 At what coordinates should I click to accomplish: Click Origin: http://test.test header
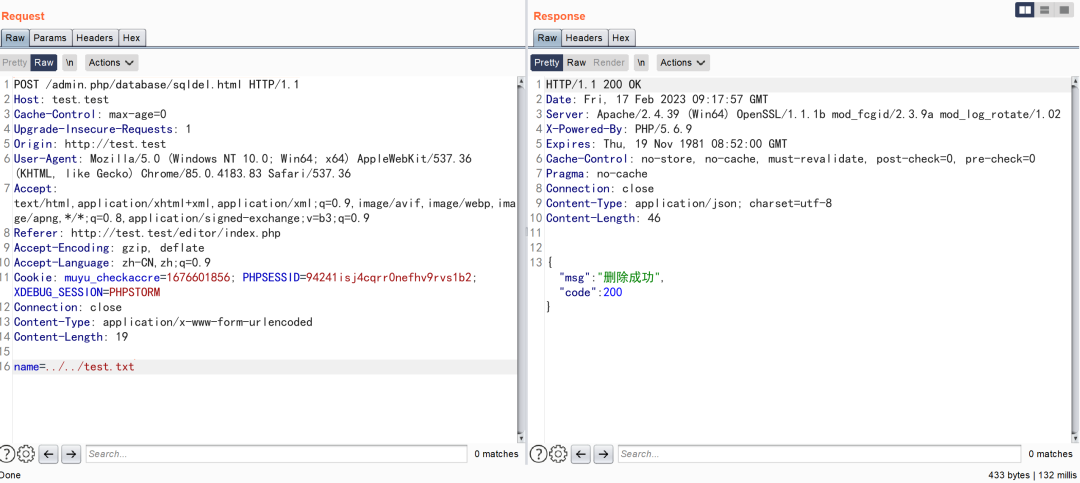tap(90, 144)
